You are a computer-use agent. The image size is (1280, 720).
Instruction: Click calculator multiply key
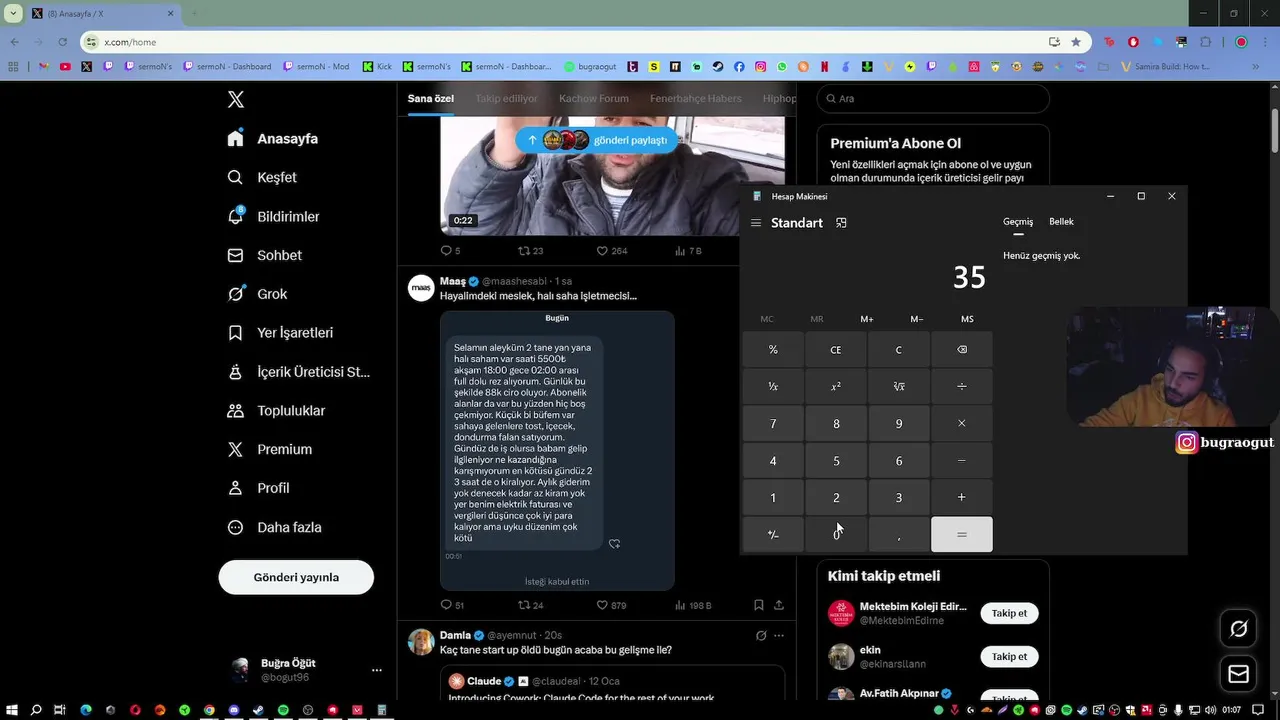coord(962,424)
